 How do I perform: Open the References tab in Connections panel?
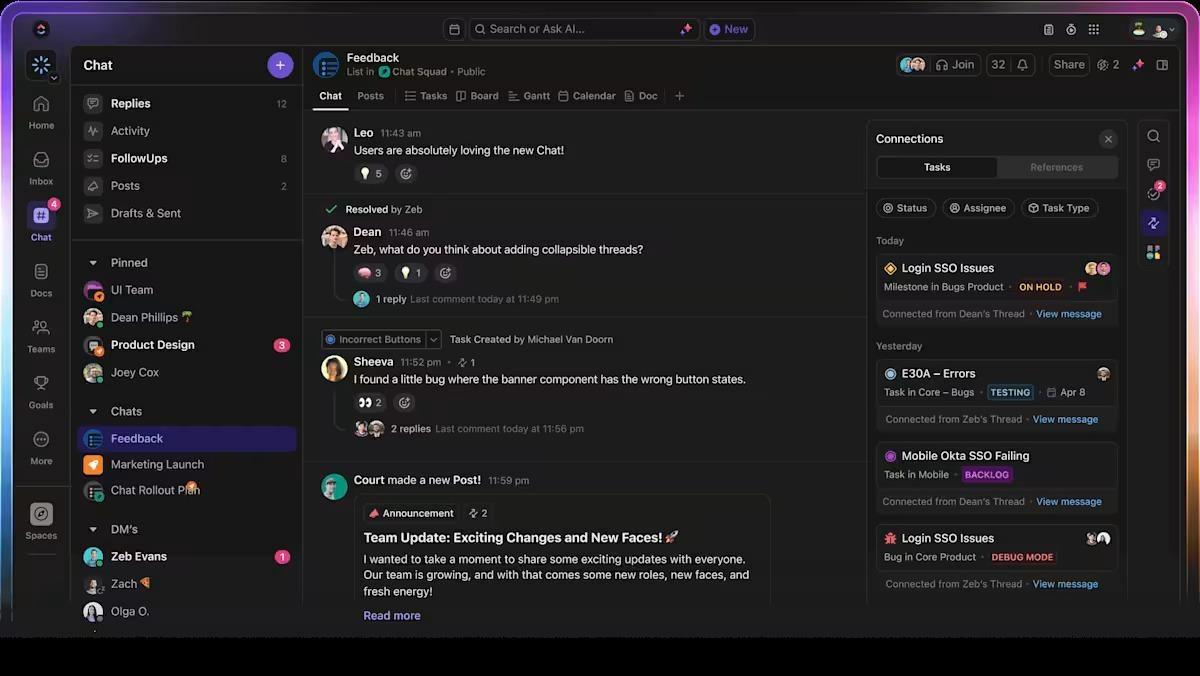pyautogui.click(x=1057, y=167)
